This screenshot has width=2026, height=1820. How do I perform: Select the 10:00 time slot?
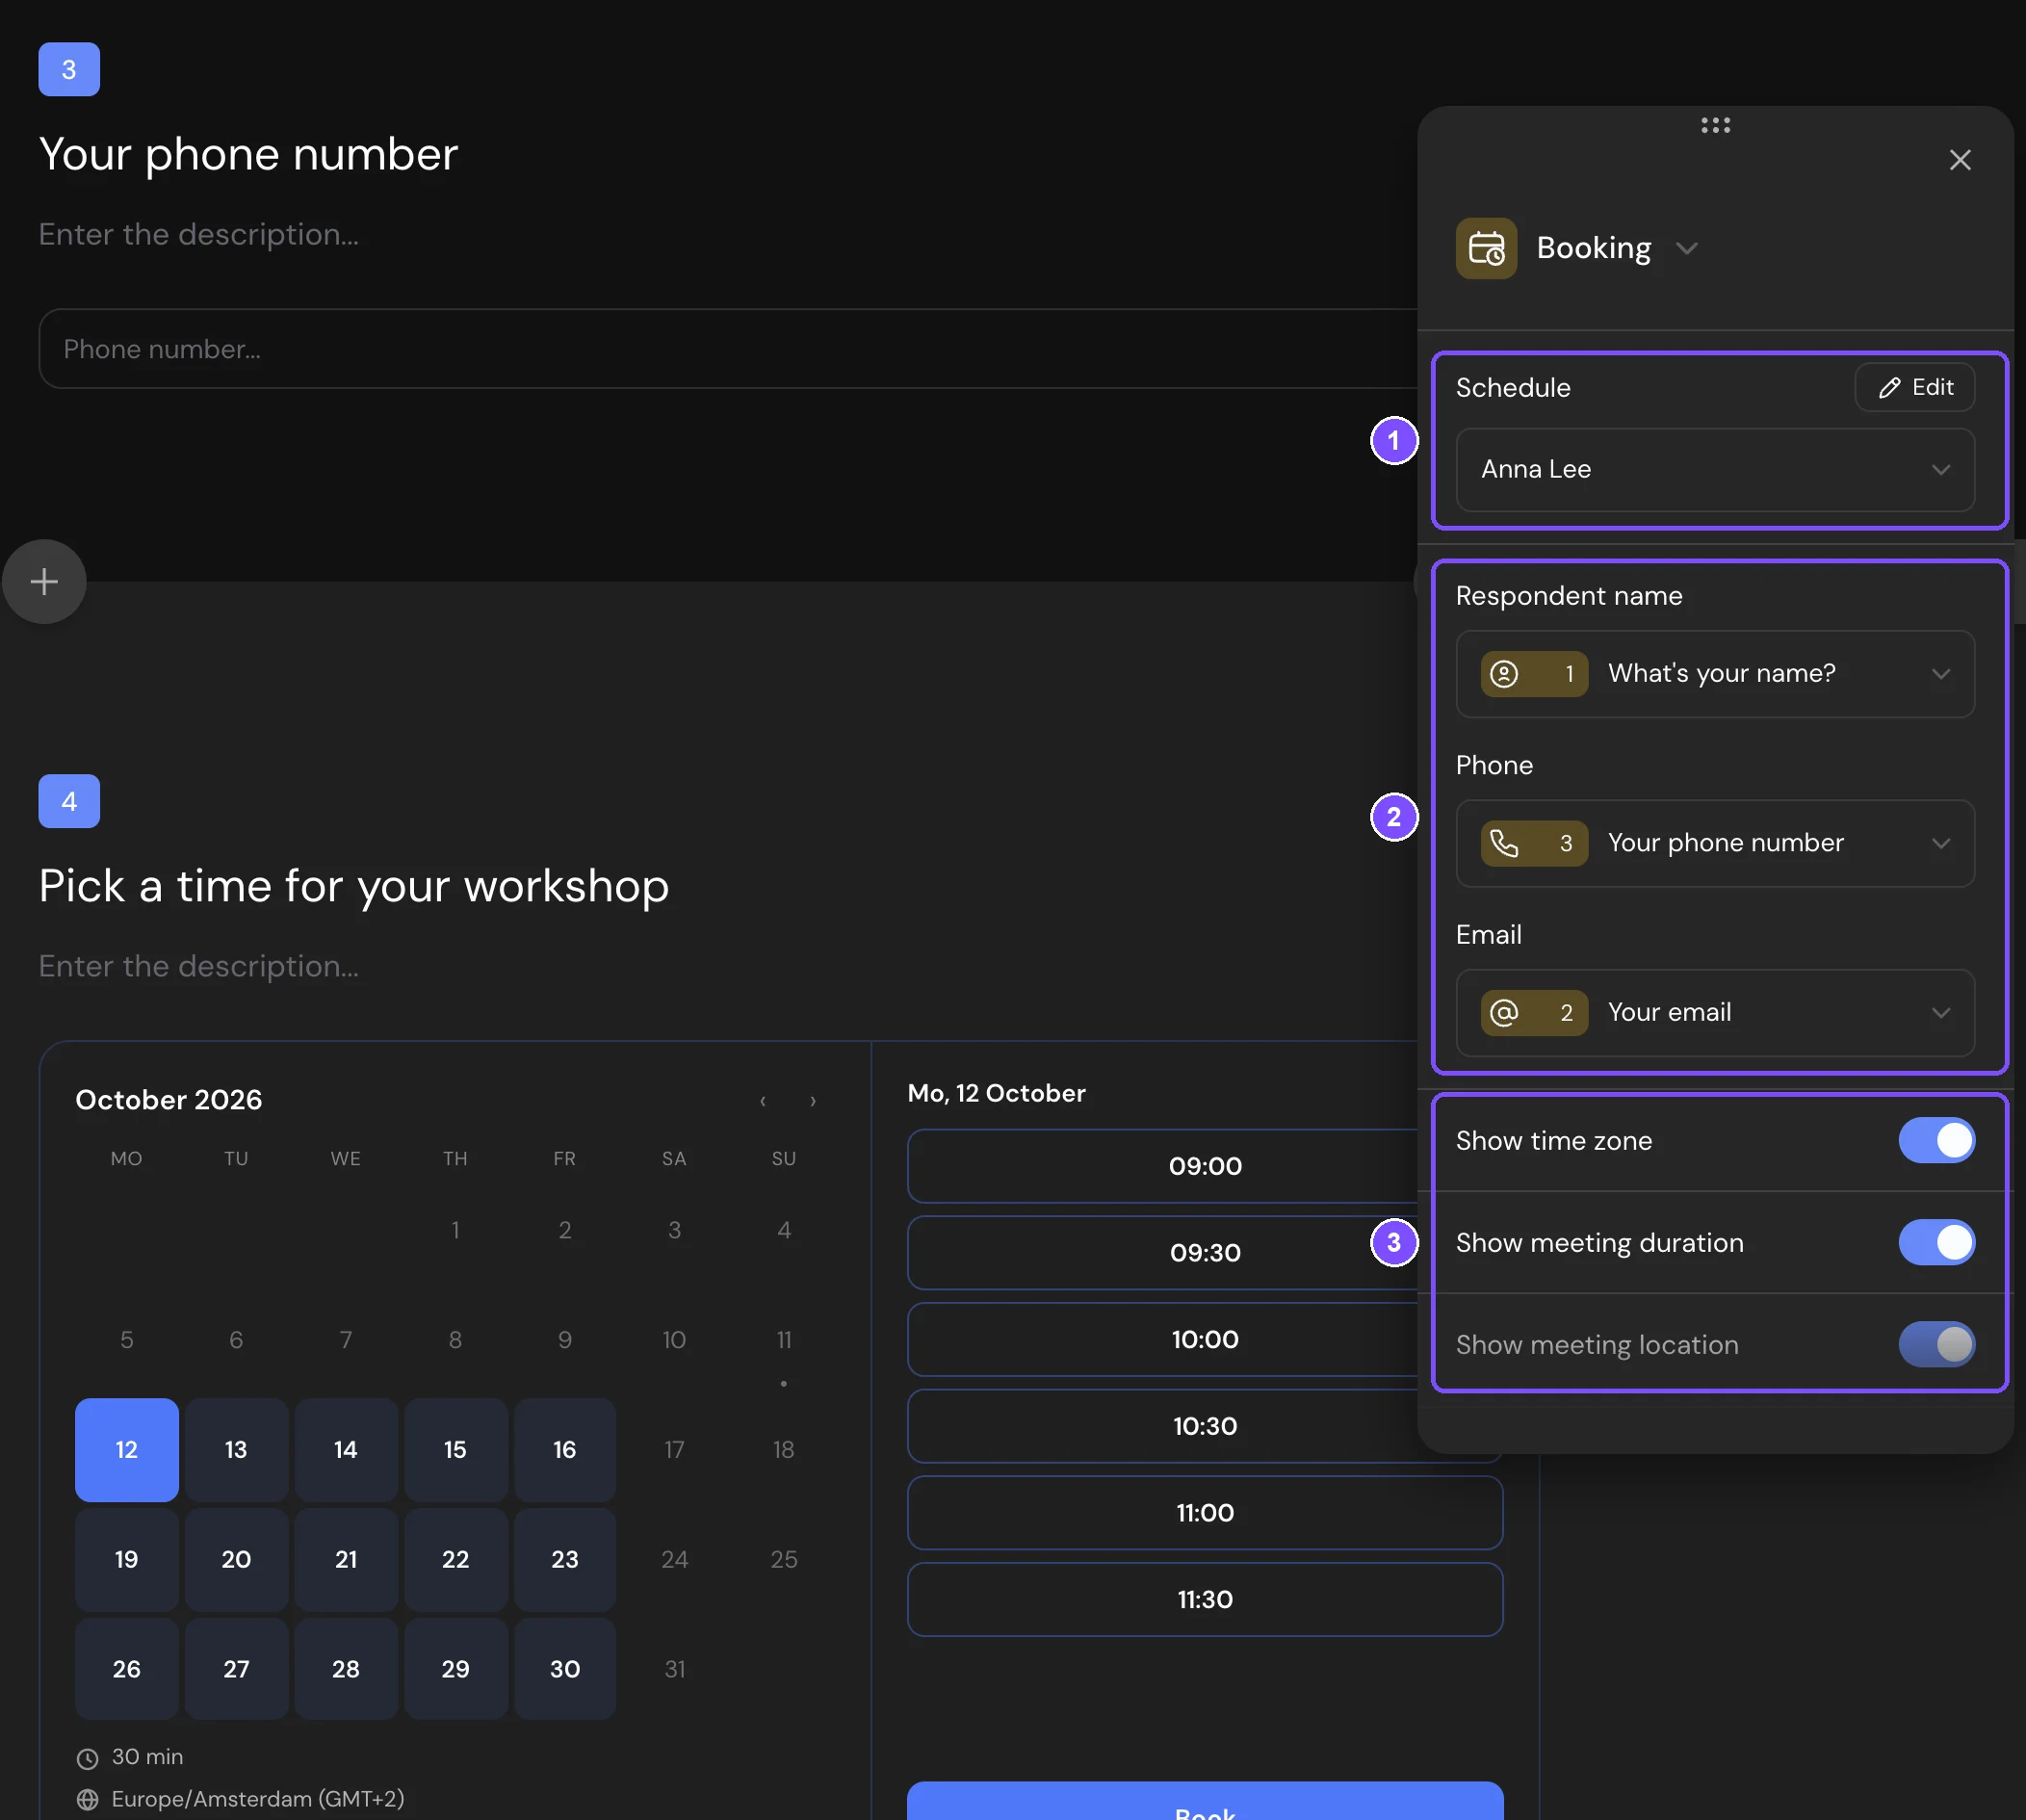1205,1340
